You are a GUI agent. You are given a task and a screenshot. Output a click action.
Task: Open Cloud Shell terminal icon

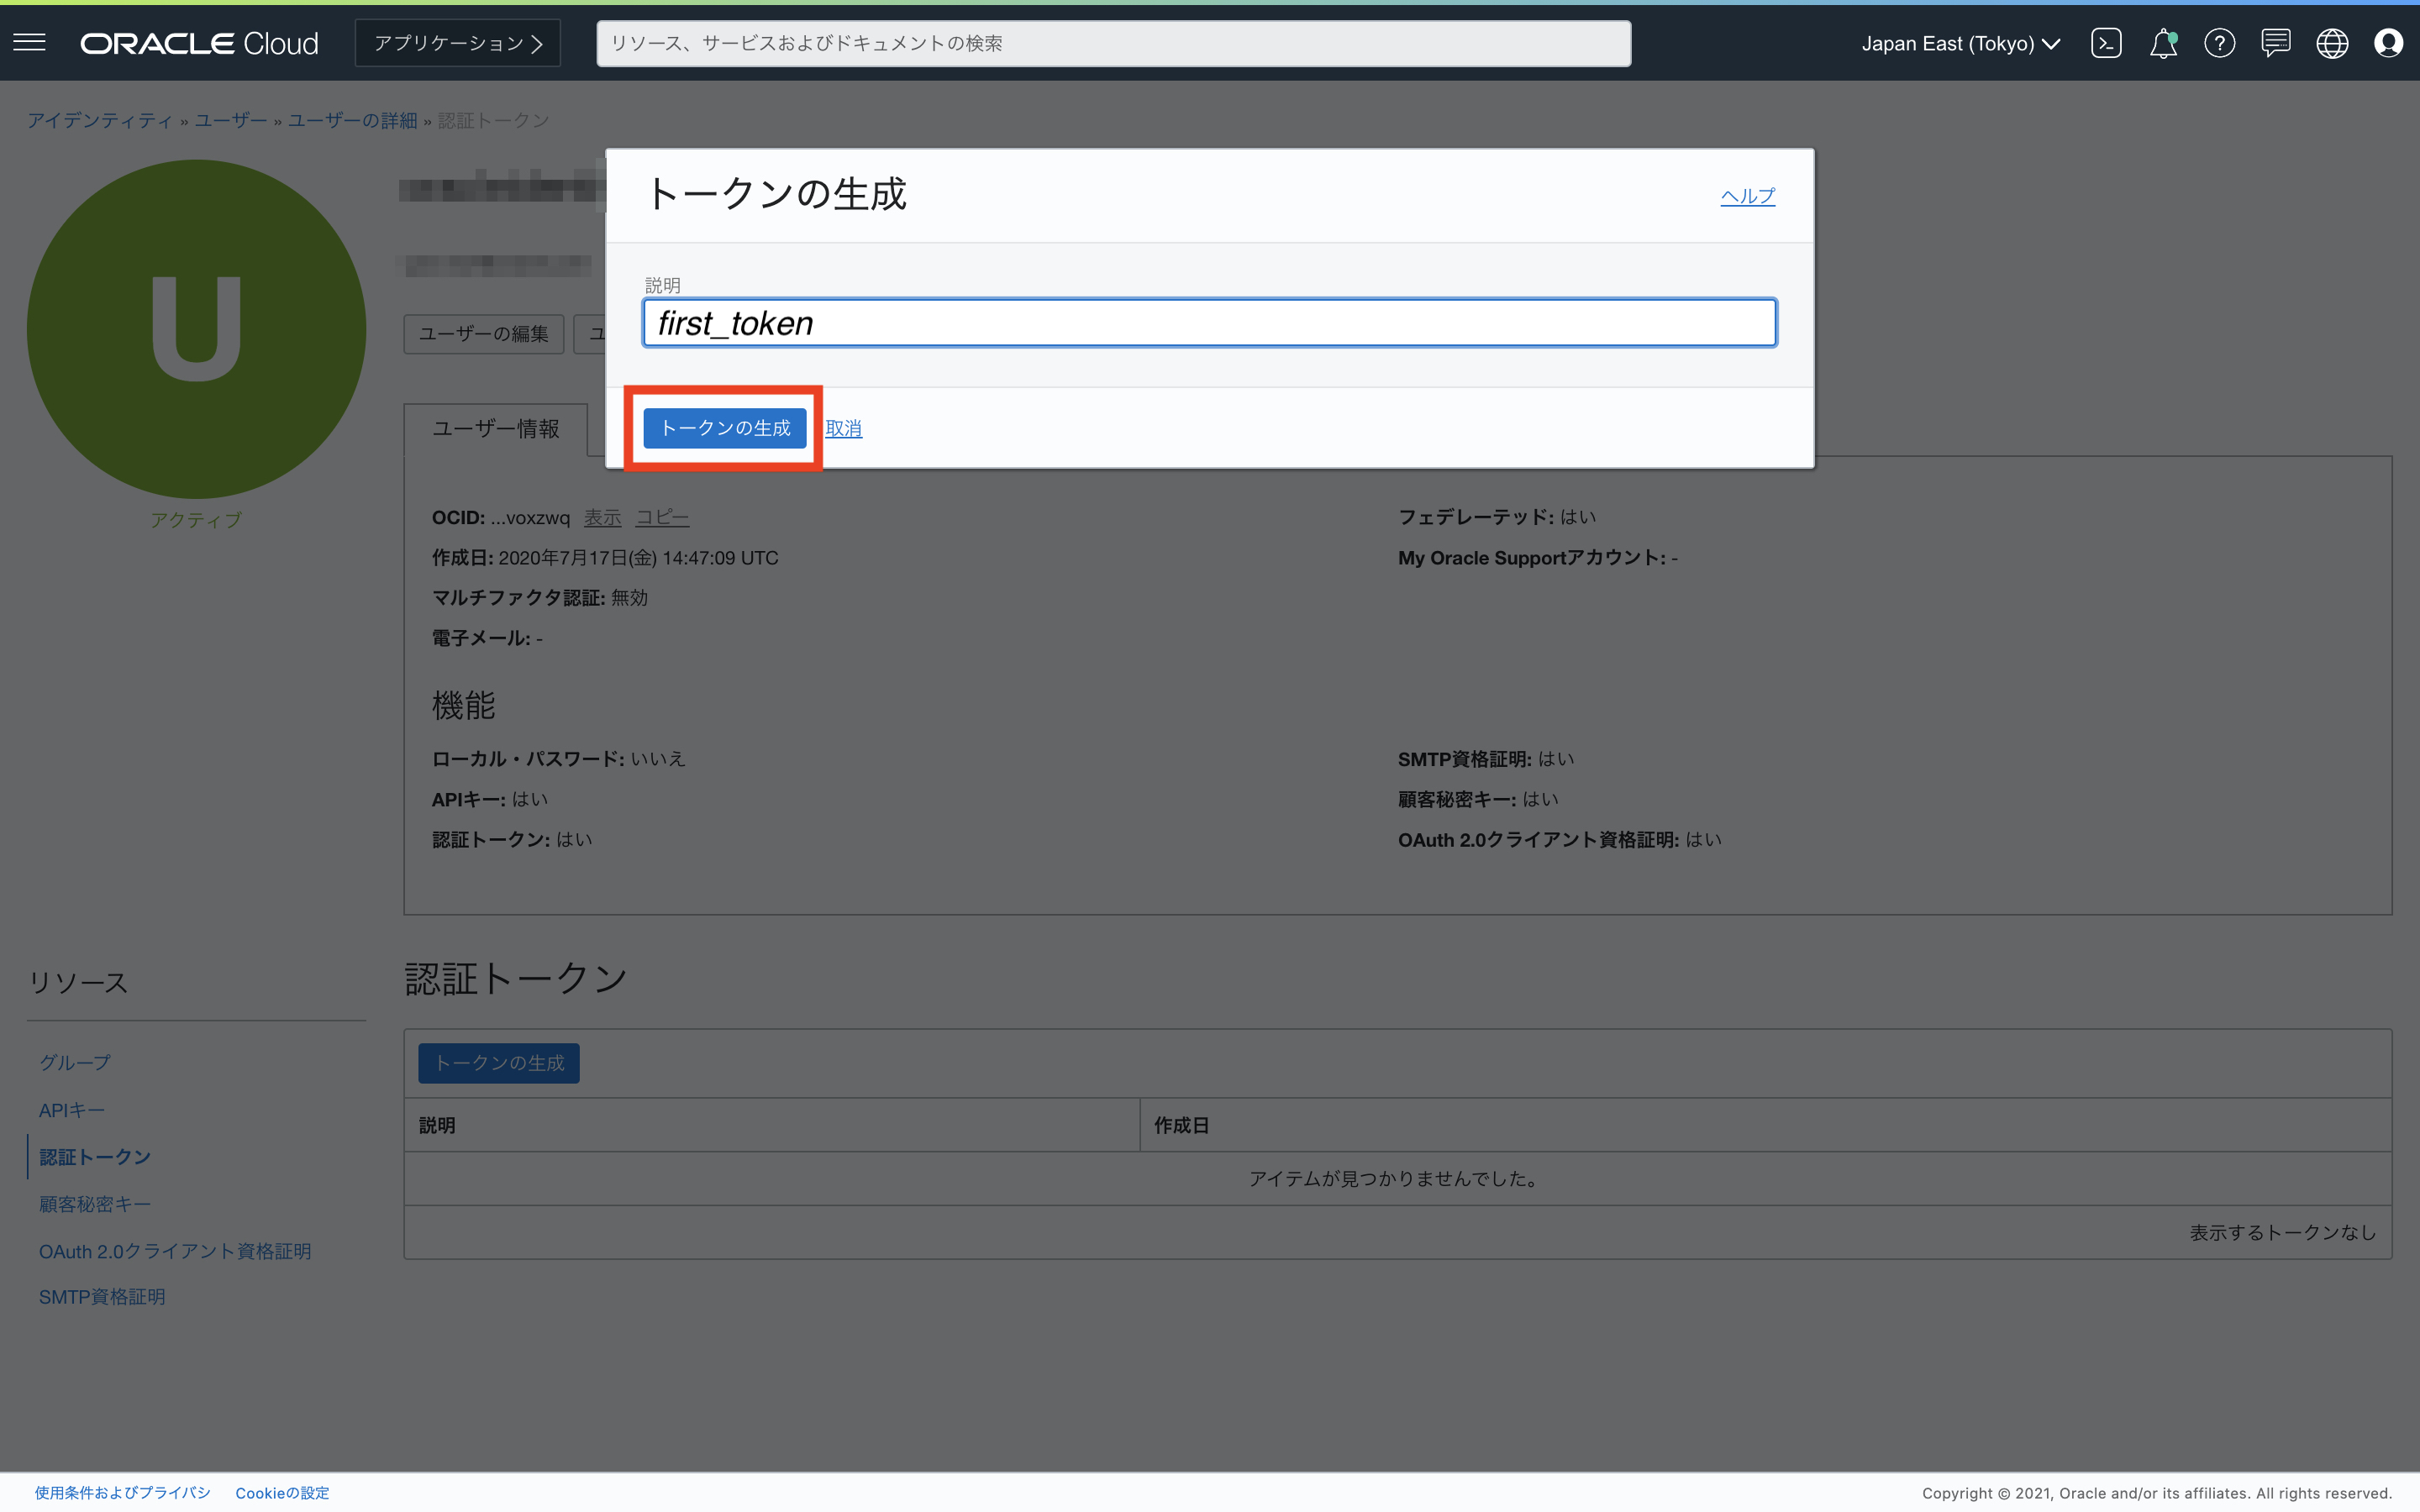[2106, 43]
